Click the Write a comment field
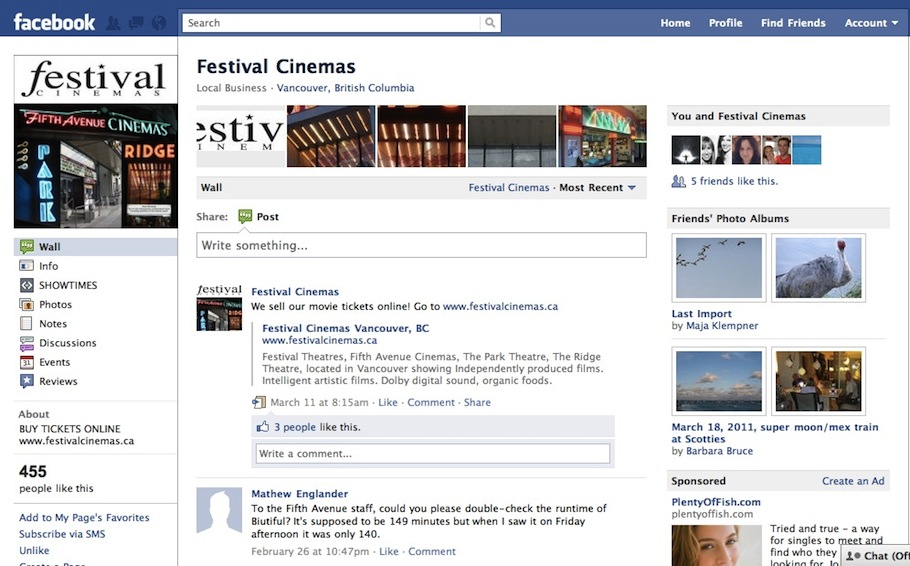 (433, 453)
